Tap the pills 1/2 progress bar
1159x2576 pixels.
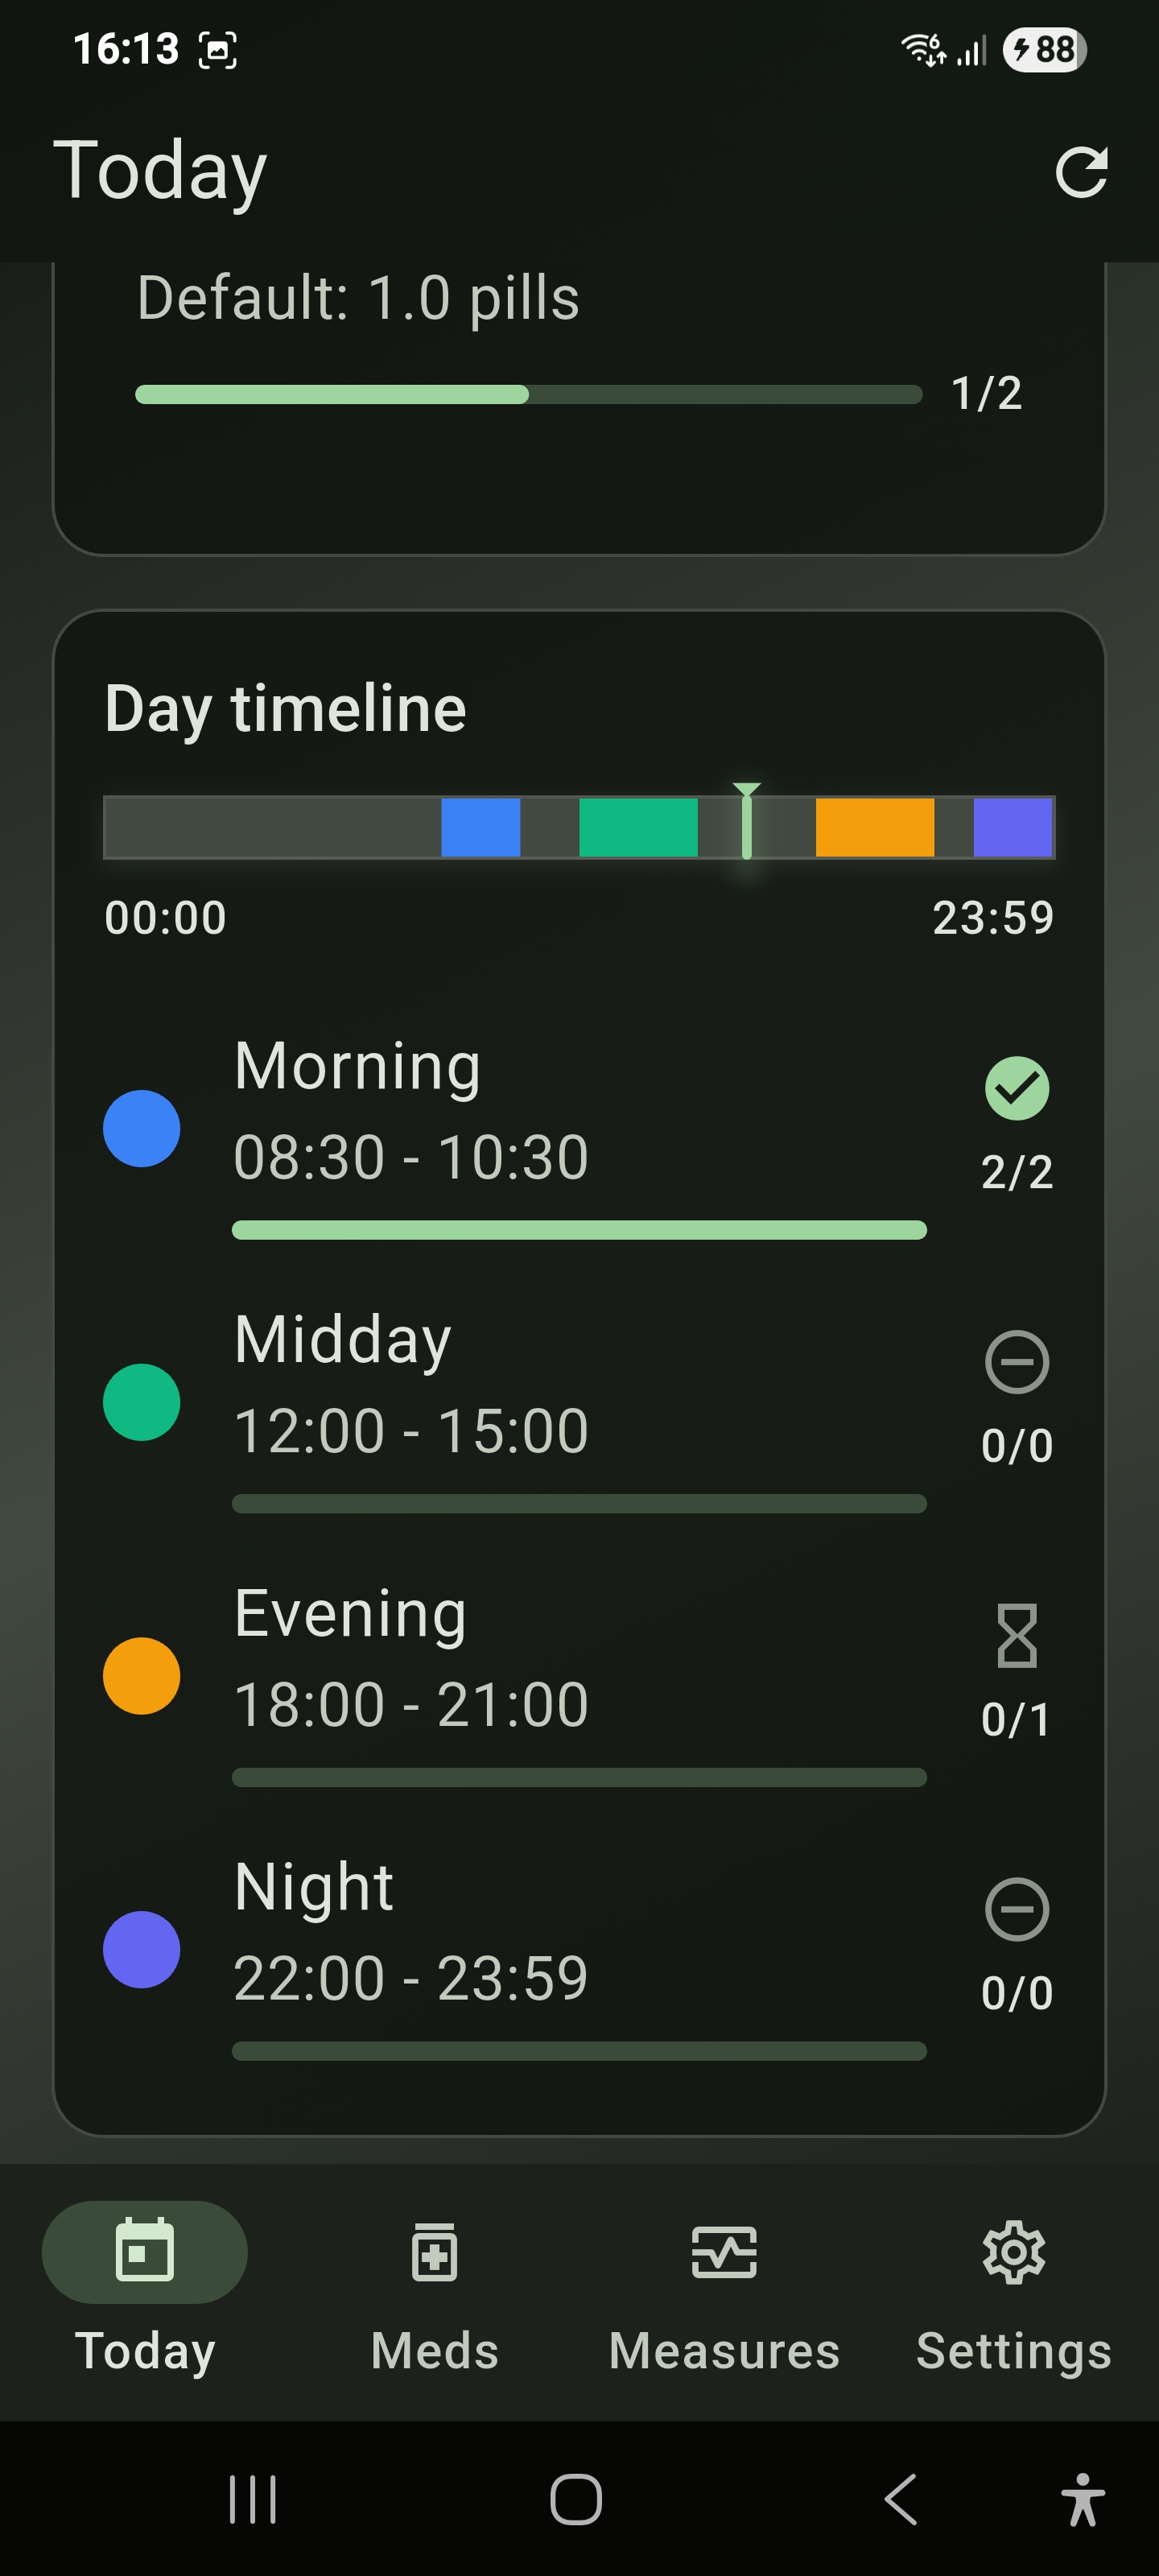tap(528, 395)
